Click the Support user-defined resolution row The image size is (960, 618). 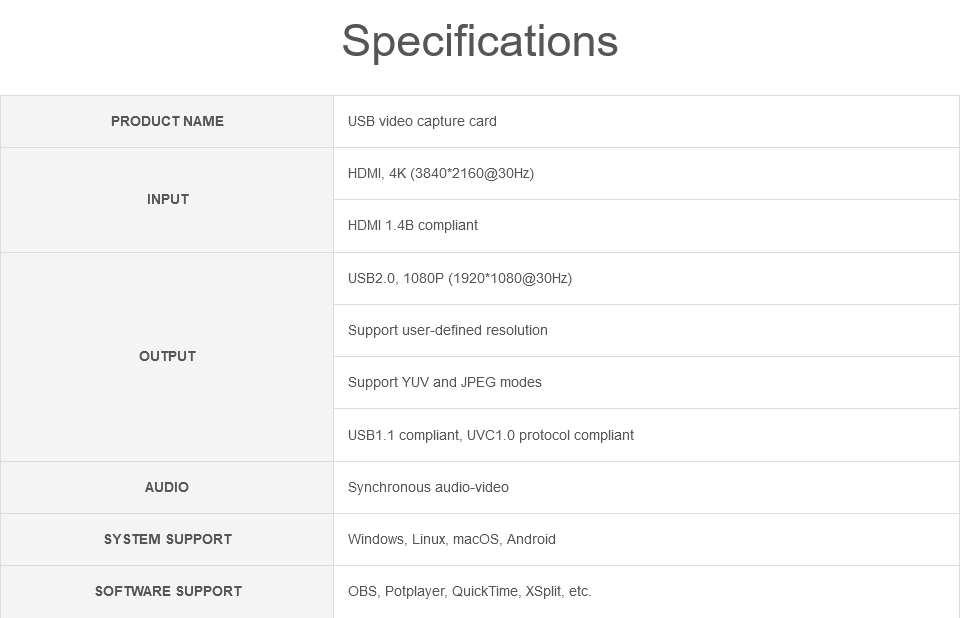pyautogui.click(x=647, y=330)
